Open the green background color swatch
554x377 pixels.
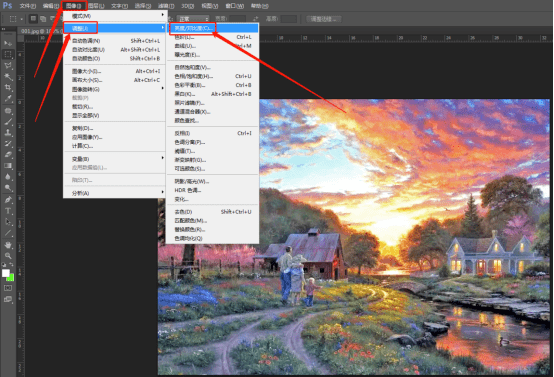click(11, 278)
